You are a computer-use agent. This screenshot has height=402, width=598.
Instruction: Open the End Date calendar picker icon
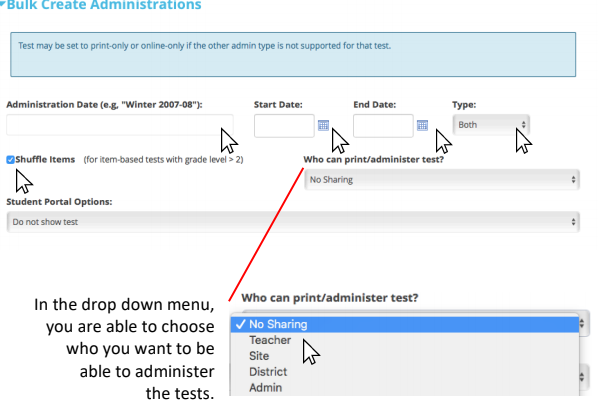pos(422,125)
